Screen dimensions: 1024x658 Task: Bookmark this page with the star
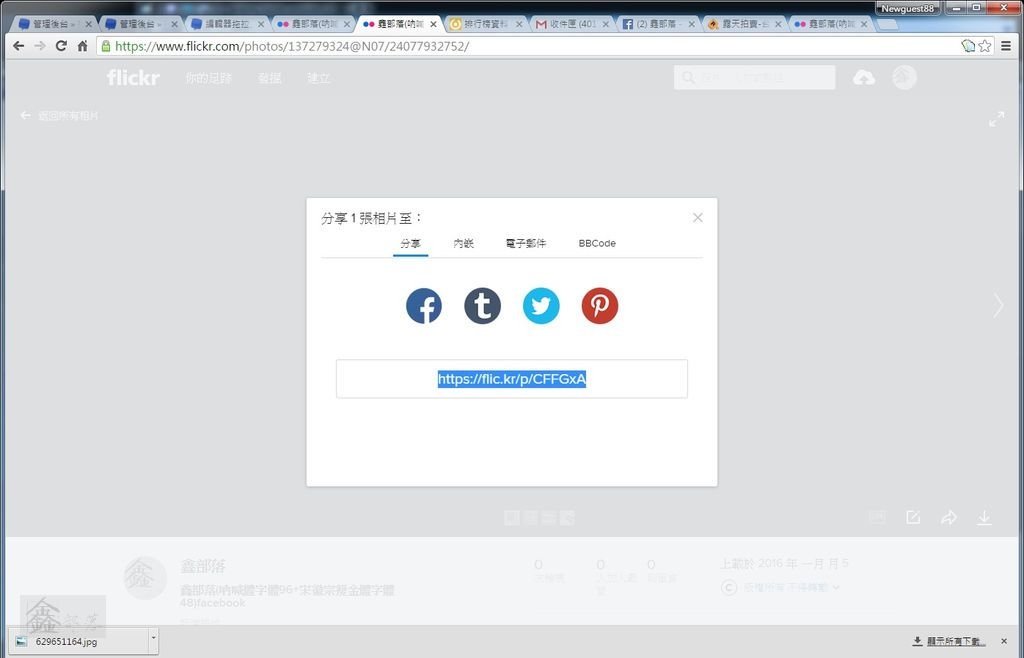point(985,46)
